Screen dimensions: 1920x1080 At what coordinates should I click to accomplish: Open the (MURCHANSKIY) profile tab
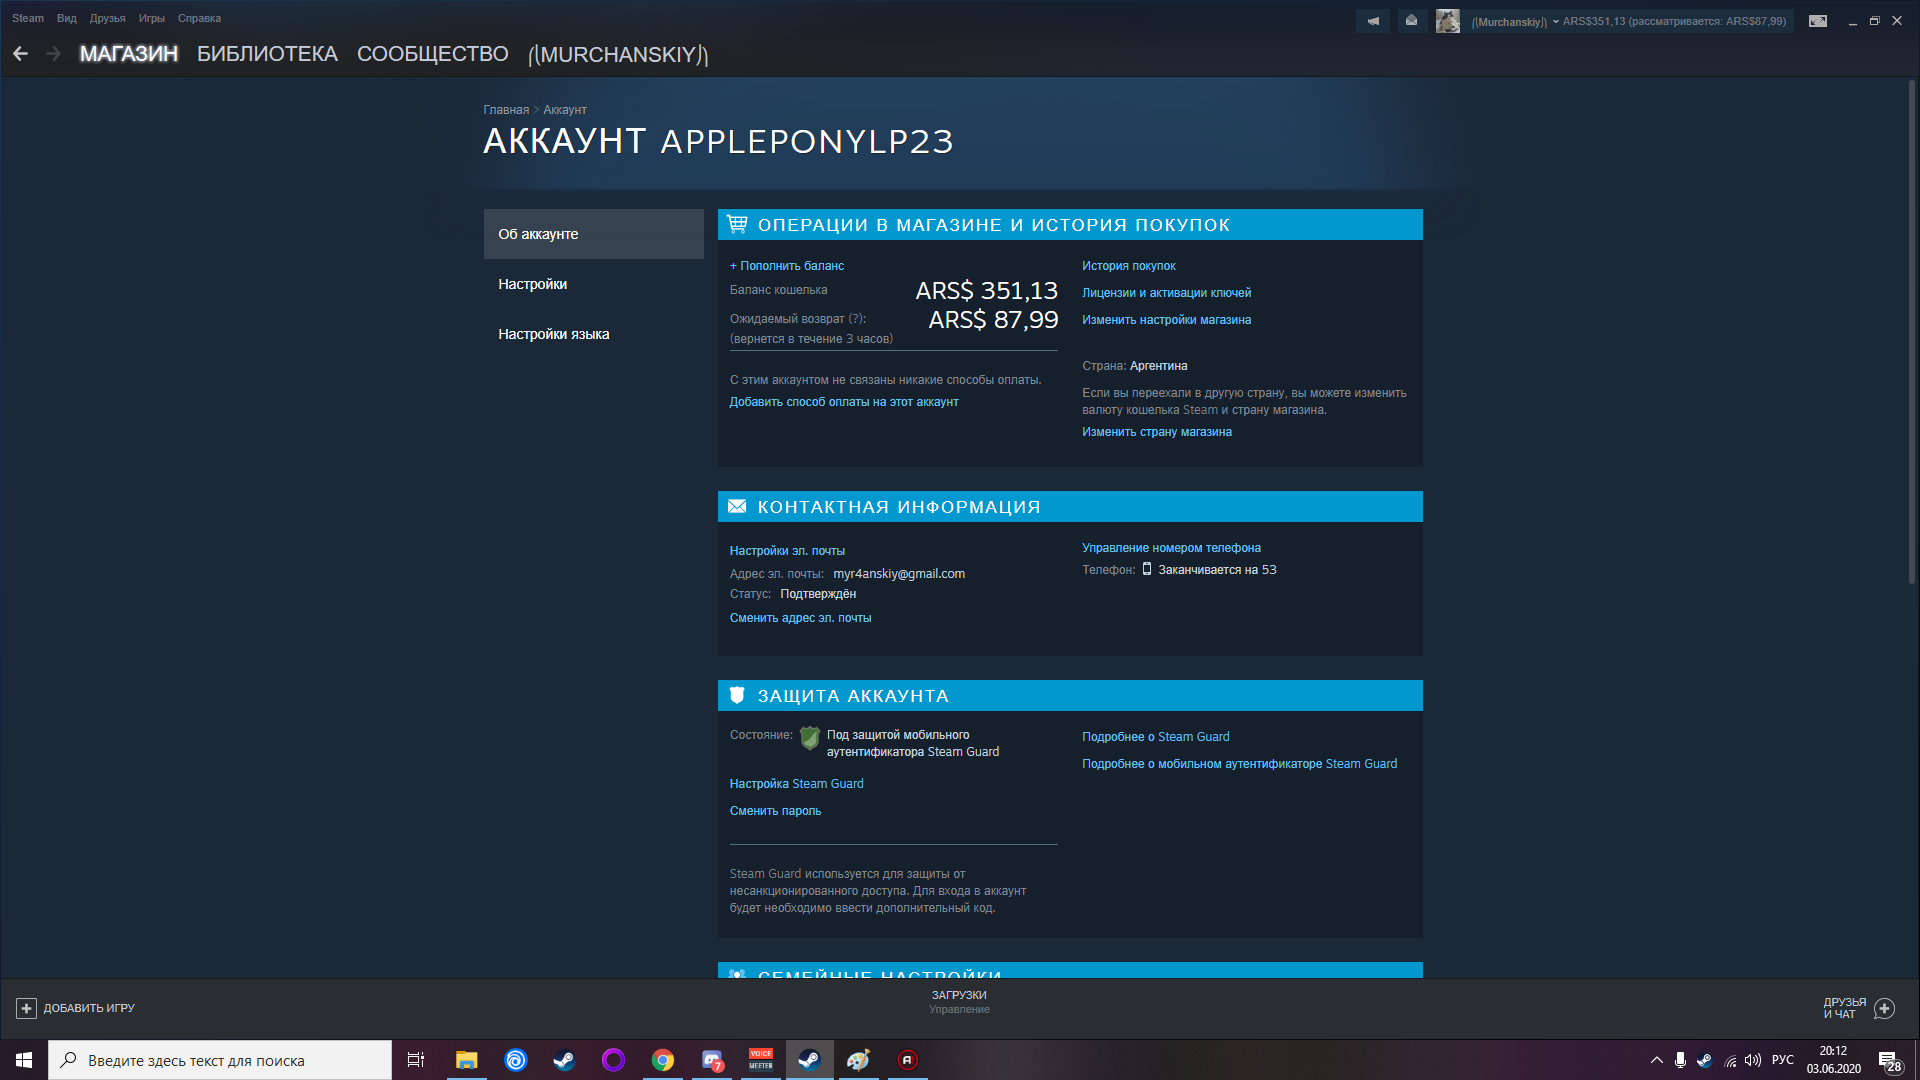(618, 54)
